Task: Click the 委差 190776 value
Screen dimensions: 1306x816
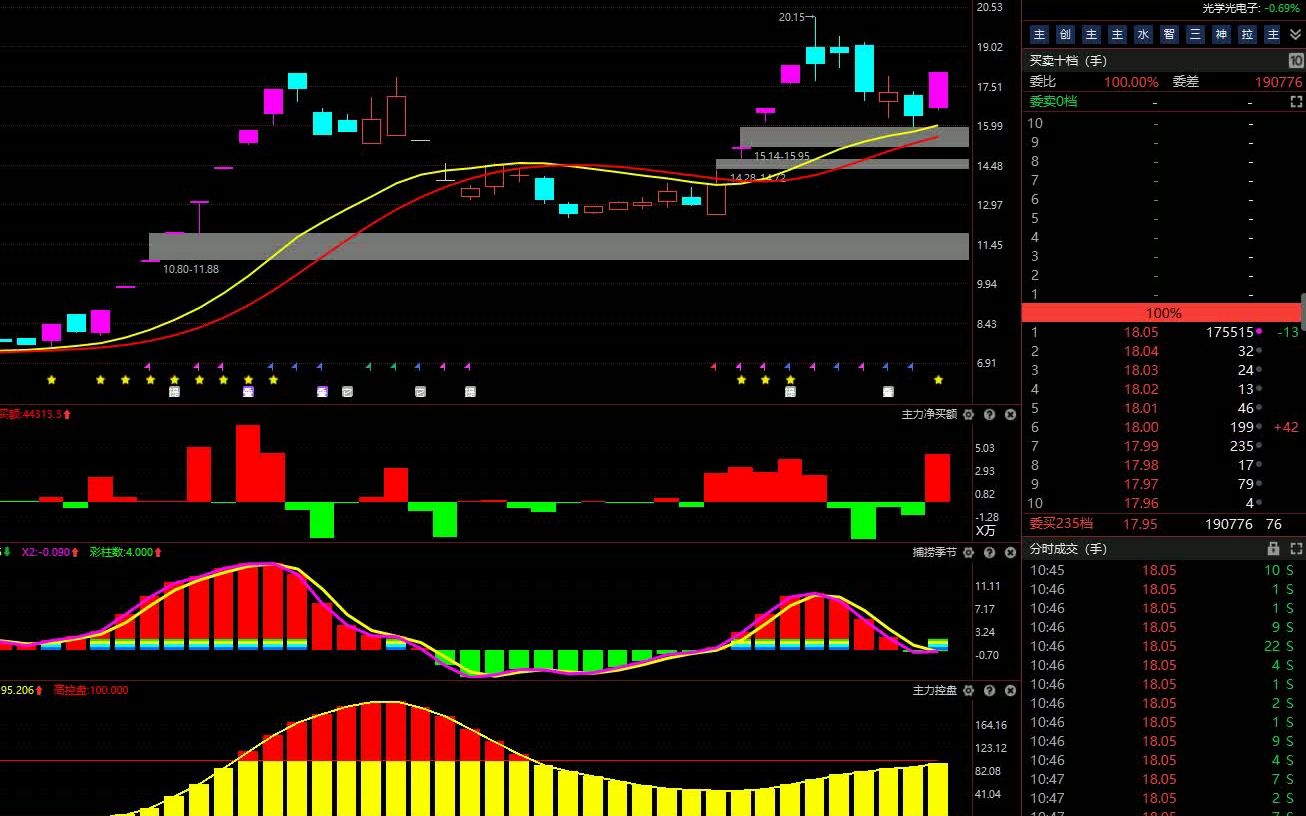Action: (1279, 82)
